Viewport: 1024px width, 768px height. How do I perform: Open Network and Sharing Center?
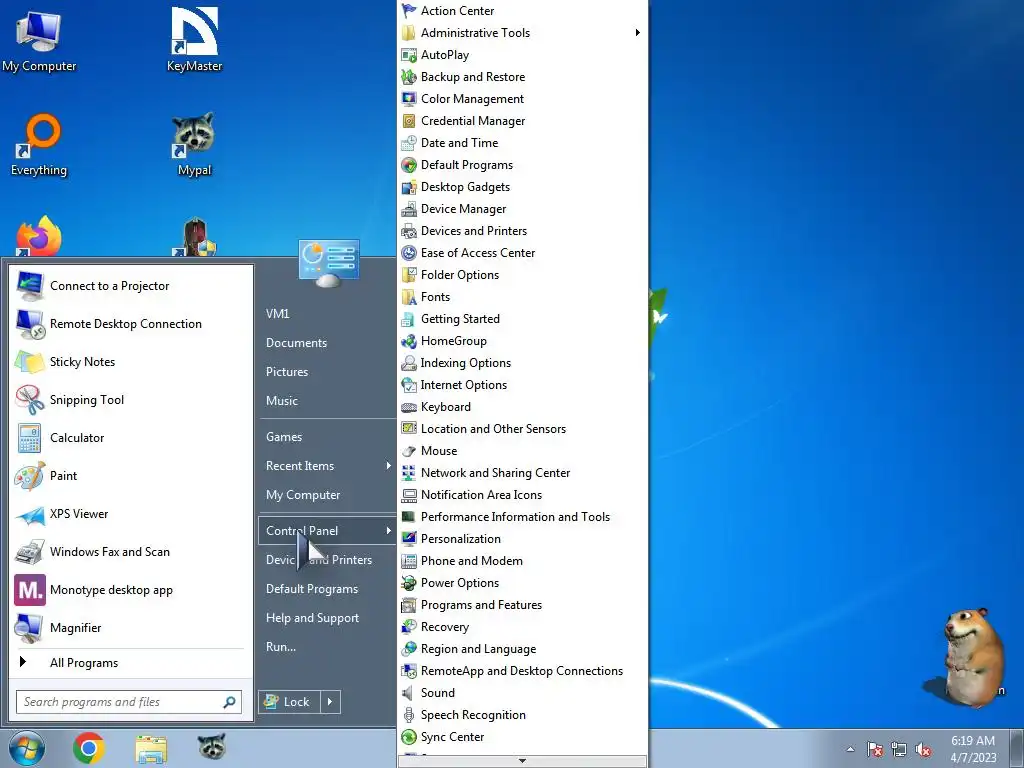522,473
